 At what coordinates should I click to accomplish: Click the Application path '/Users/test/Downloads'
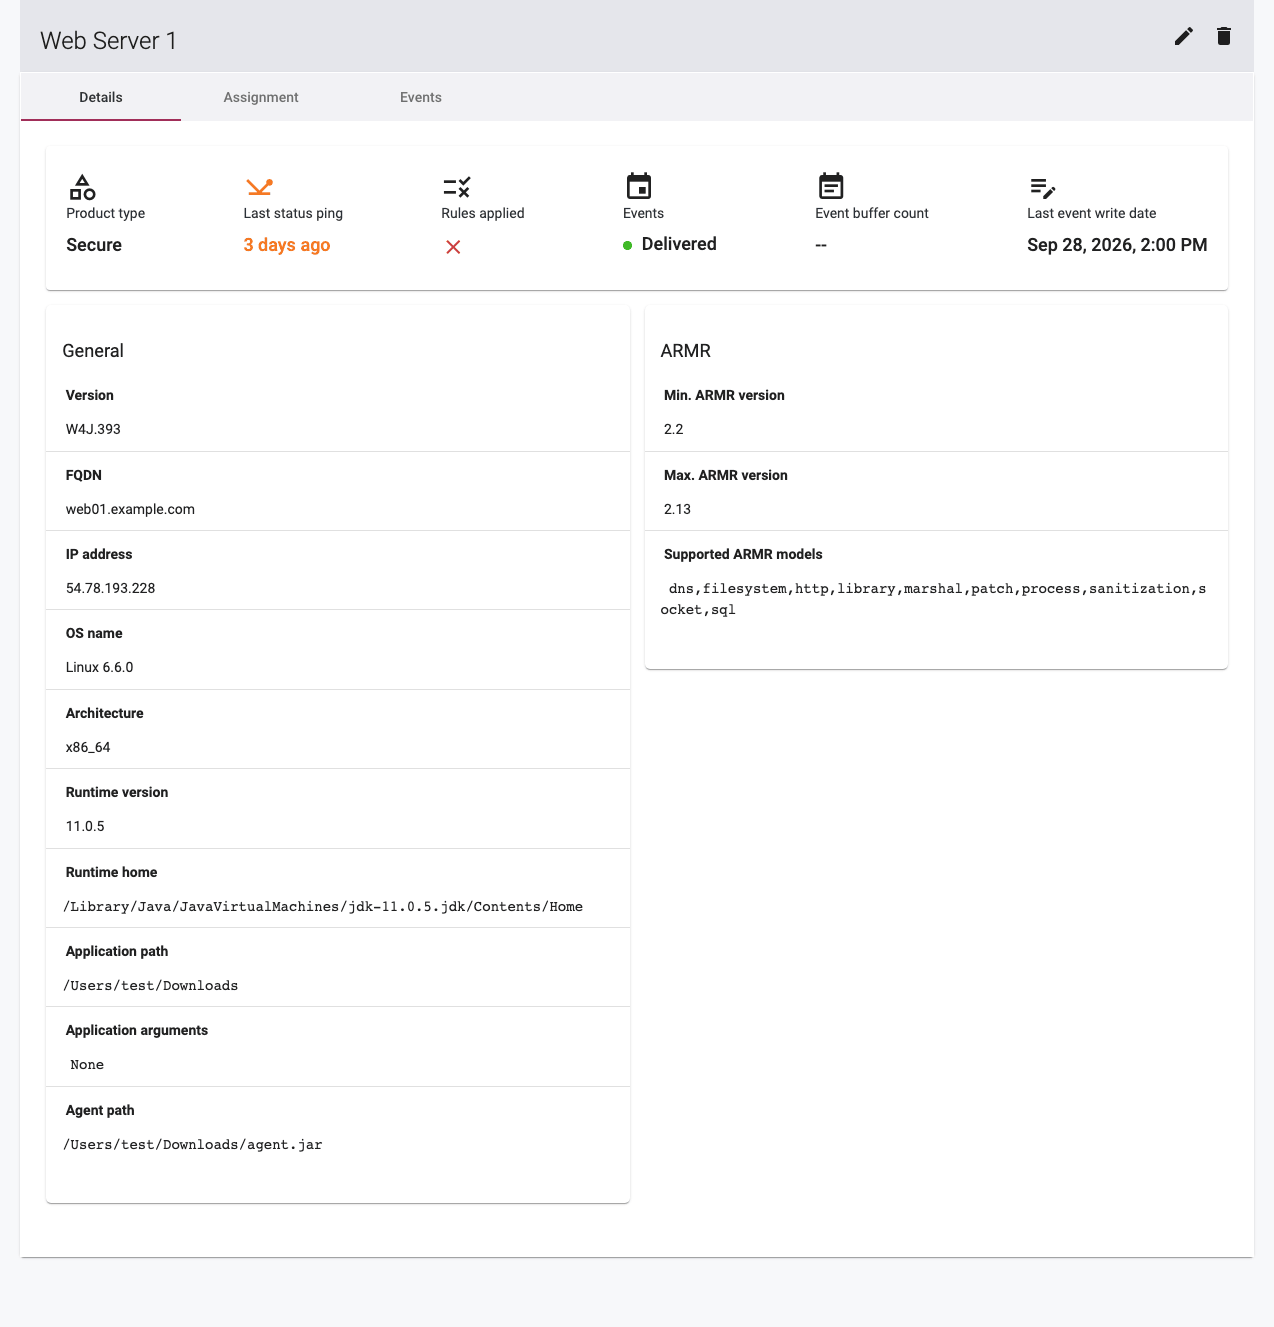tap(151, 986)
